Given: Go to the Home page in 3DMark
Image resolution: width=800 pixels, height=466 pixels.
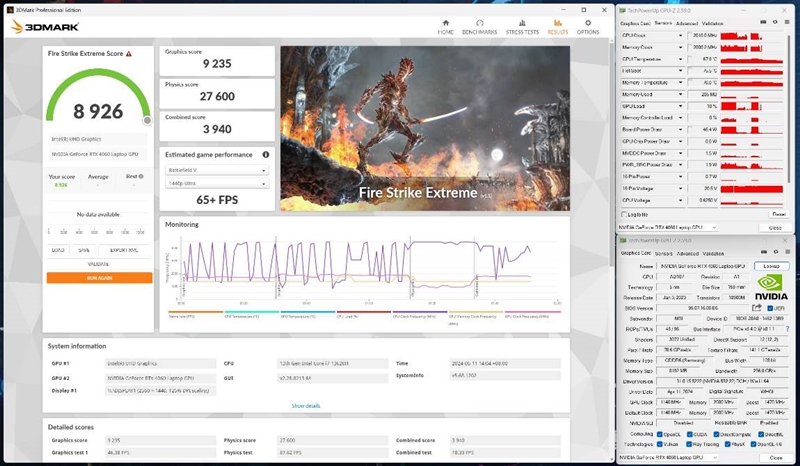Looking at the screenshot, I should 445,27.
